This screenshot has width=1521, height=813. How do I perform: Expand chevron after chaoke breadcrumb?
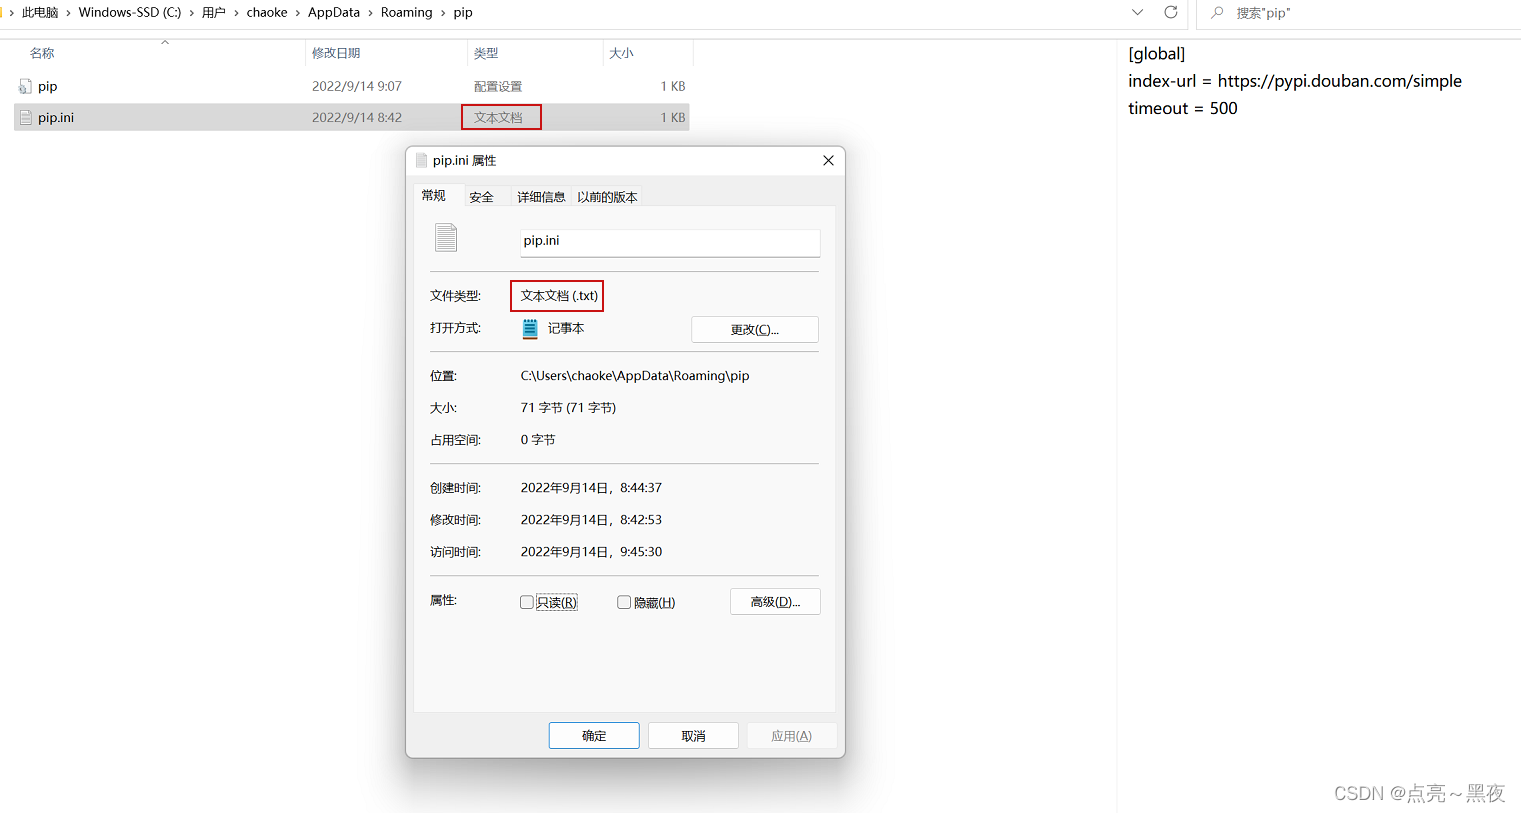[x=297, y=13]
